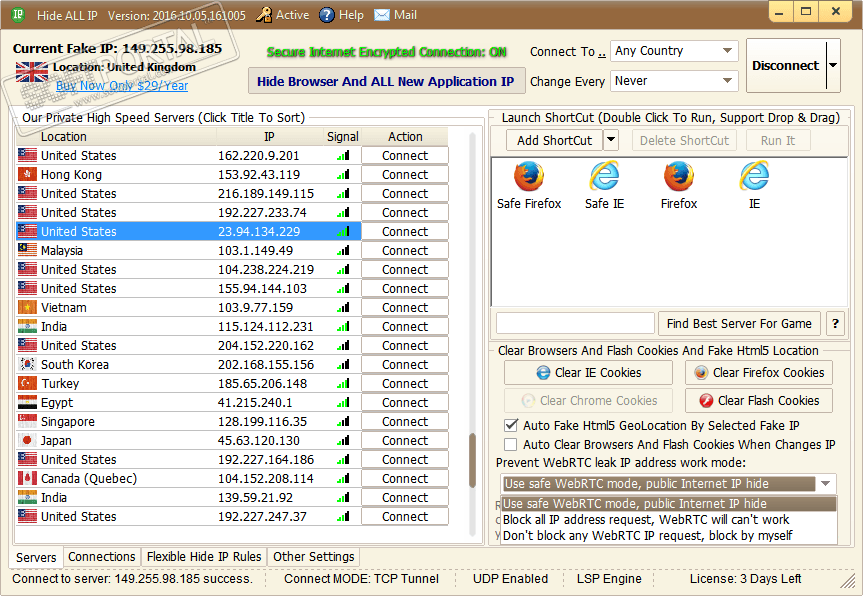Click the Egypt flag icon
863x596 pixels.
pyautogui.click(x=27, y=402)
